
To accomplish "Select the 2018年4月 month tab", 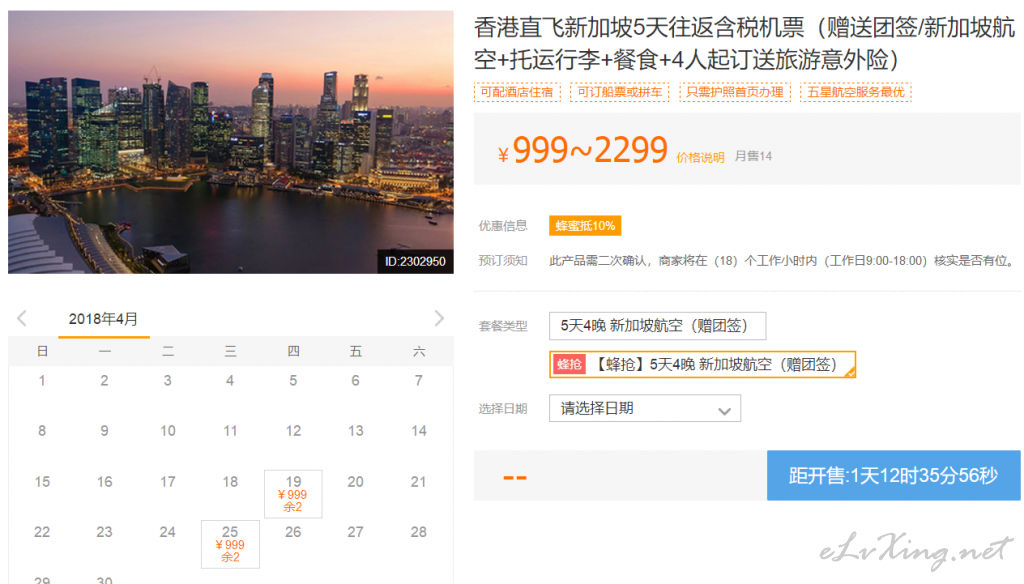I will [104, 319].
